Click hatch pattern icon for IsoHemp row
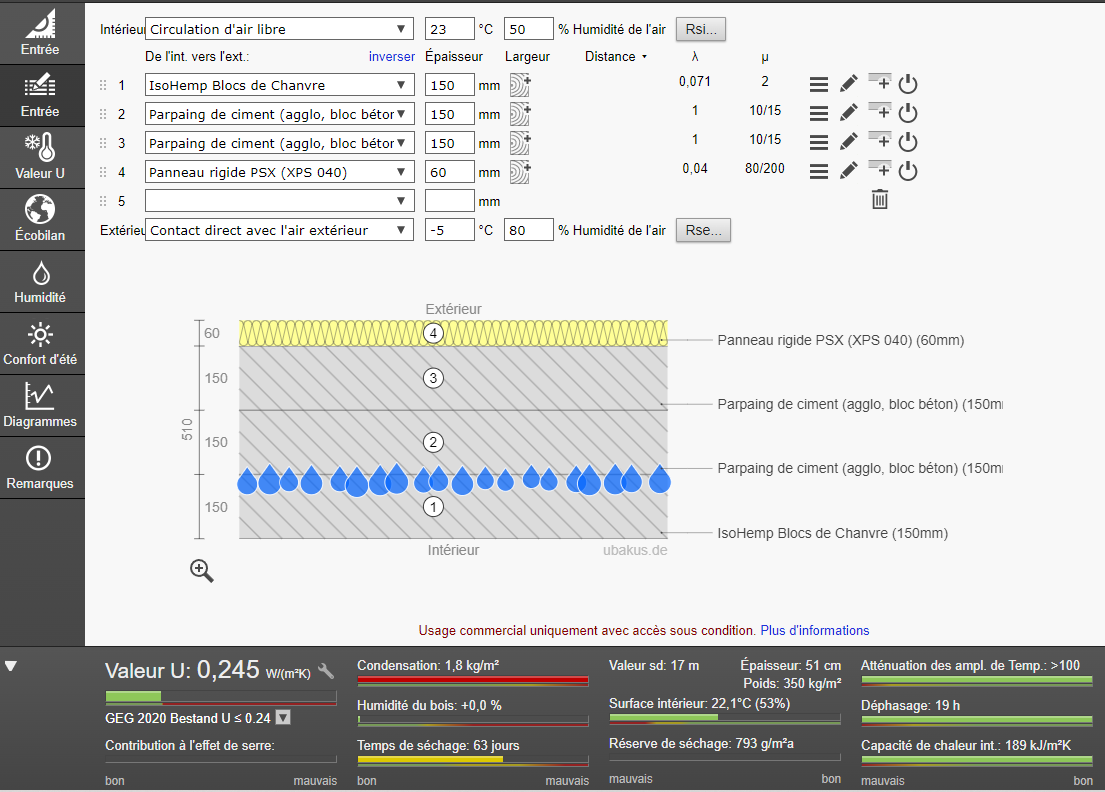1105x792 pixels. coord(520,85)
